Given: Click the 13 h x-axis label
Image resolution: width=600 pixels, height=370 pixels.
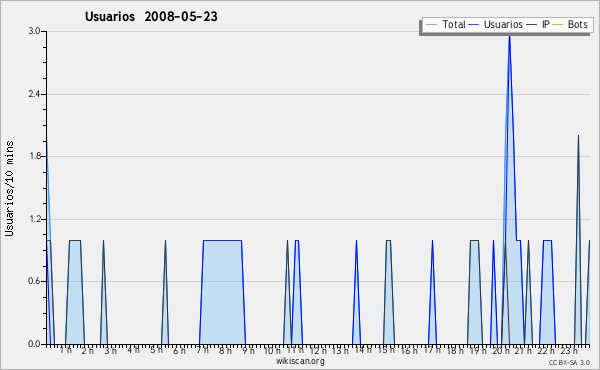Looking at the screenshot, I should (340, 351).
